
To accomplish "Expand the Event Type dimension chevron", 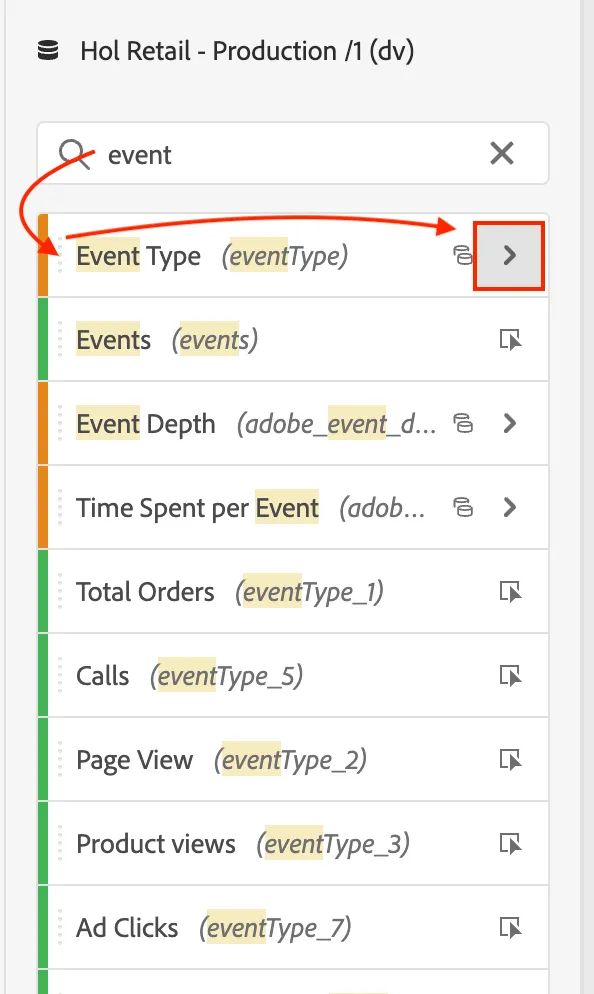I will point(509,255).
